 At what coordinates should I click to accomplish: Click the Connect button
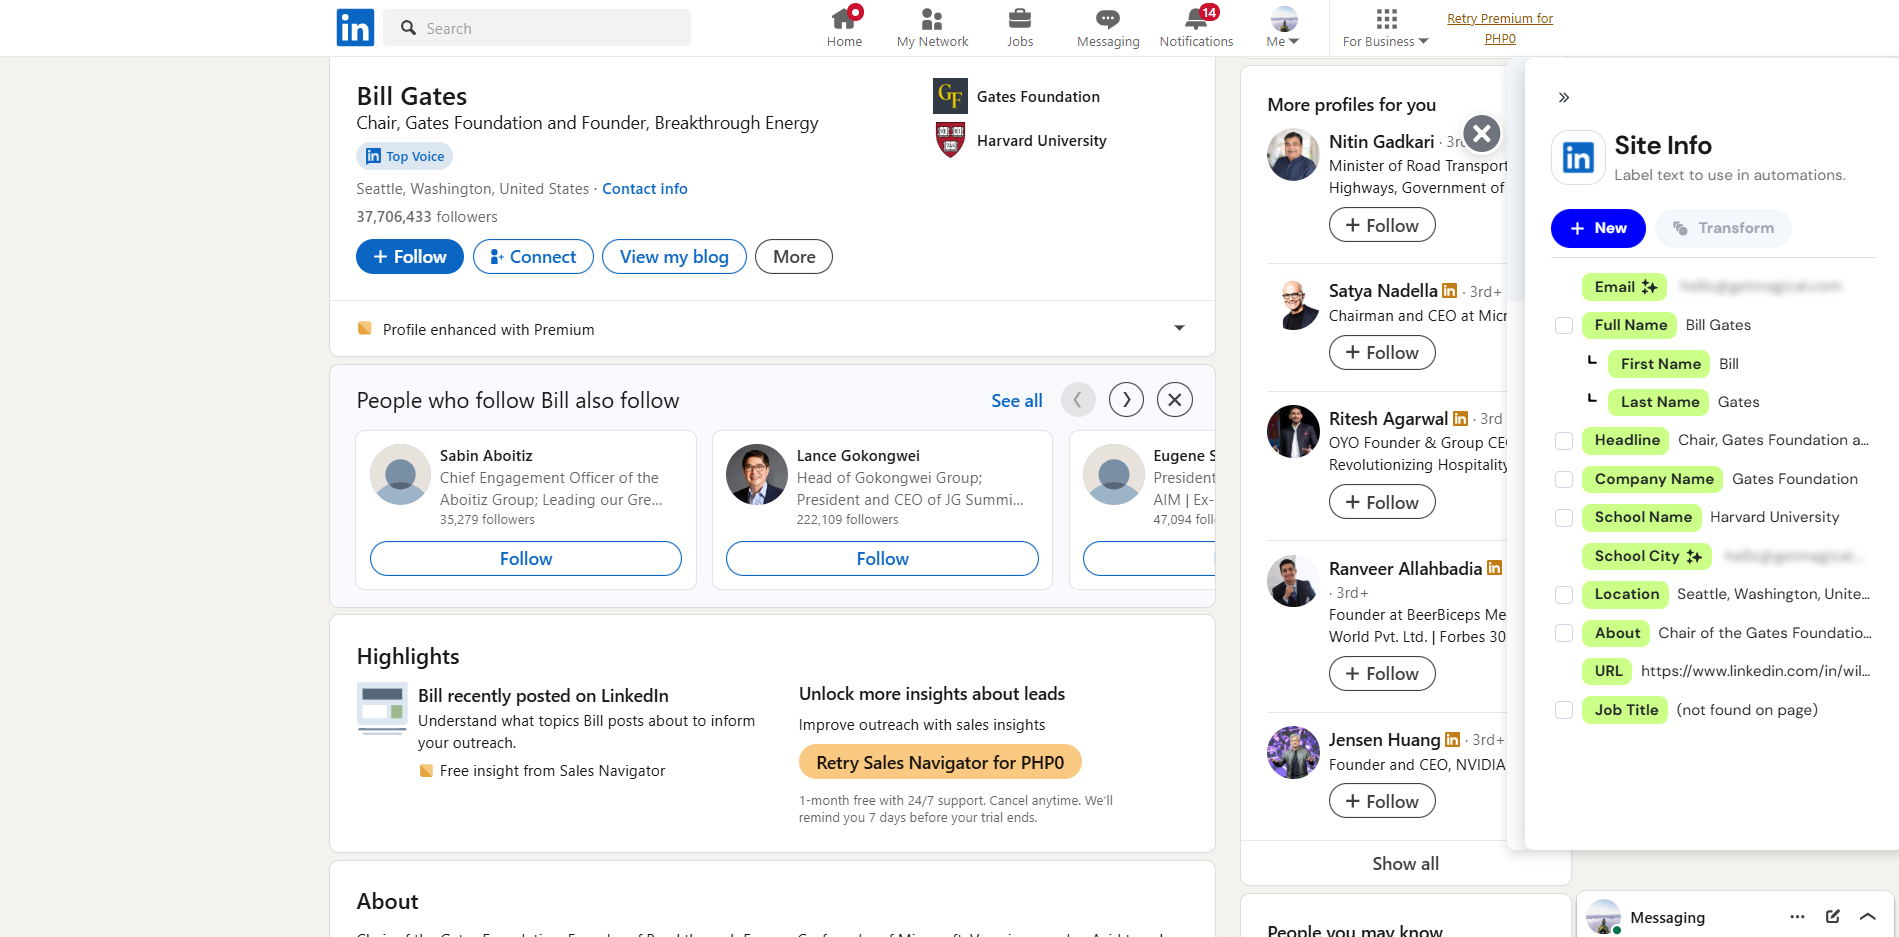pyautogui.click(x=533, y=257)
